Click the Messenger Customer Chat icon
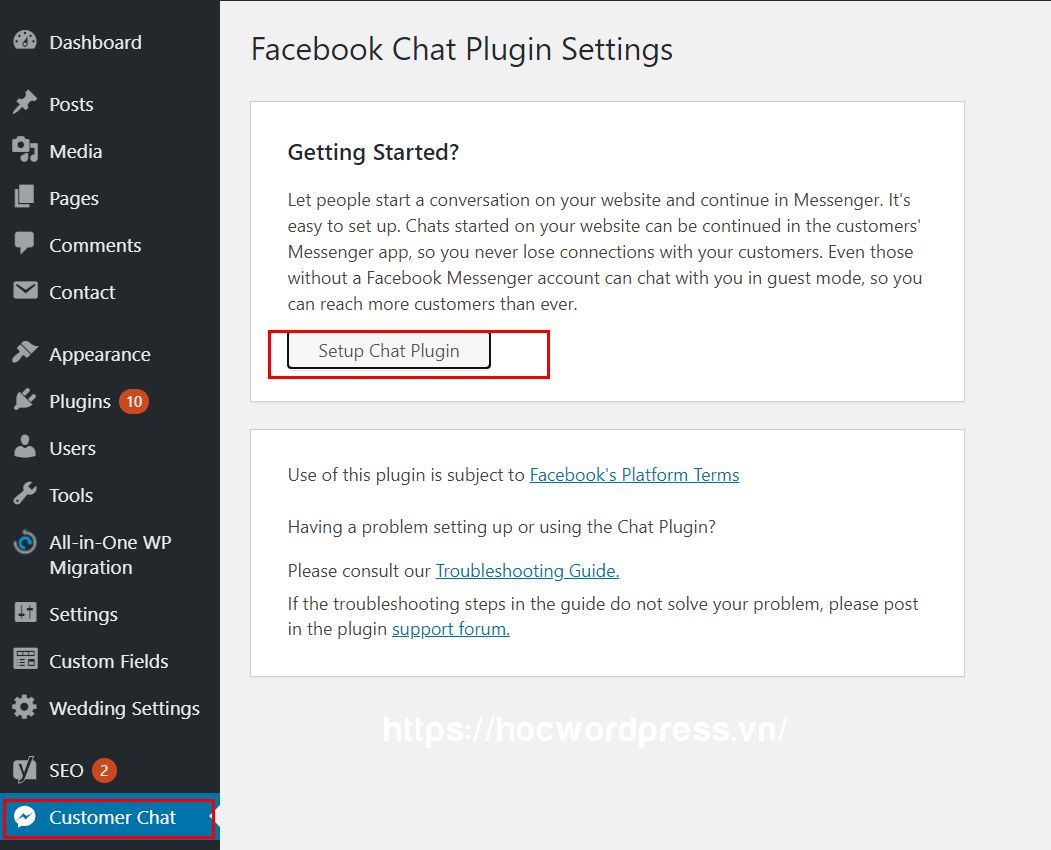This screenshot has width=1051, height=850. (x=25, y=817)
